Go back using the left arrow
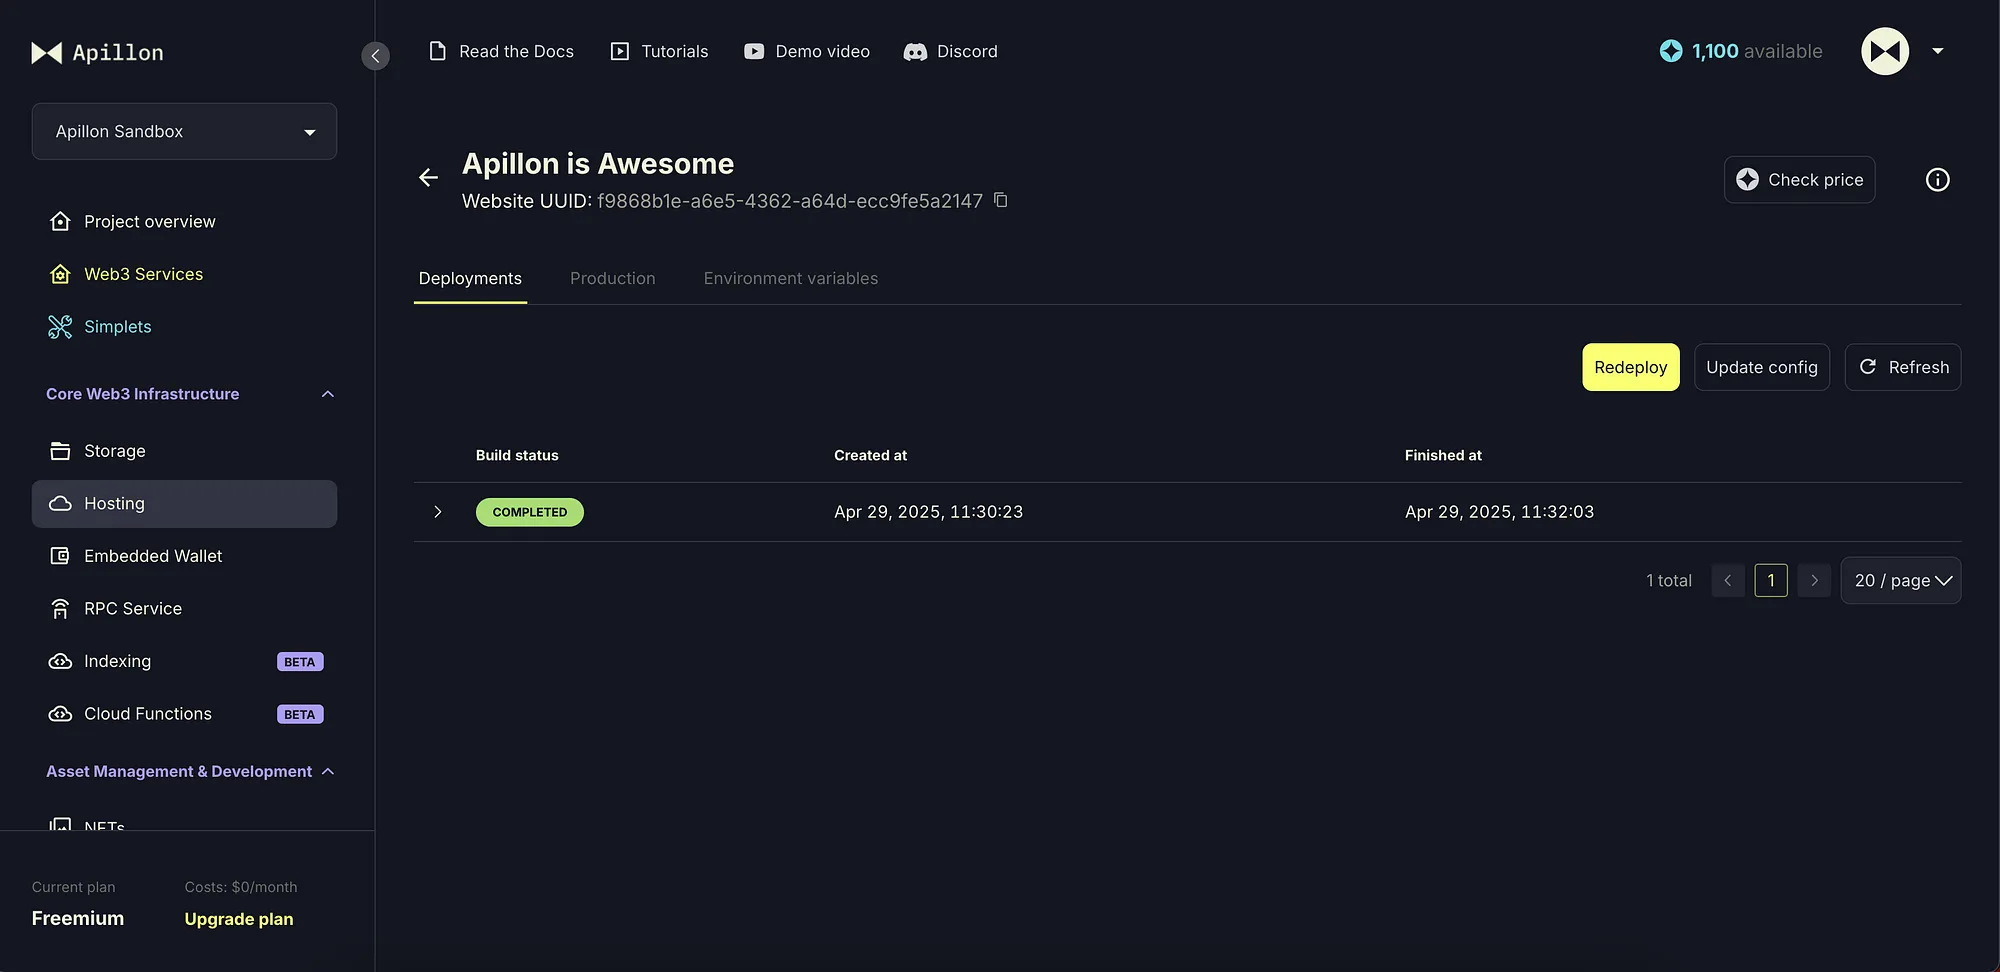 [428, 178]
